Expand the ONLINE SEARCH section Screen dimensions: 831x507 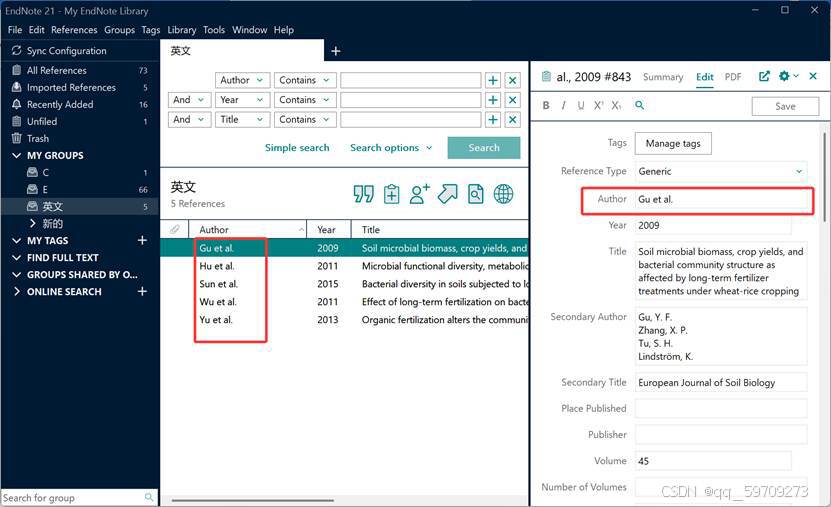pos(16,291)
